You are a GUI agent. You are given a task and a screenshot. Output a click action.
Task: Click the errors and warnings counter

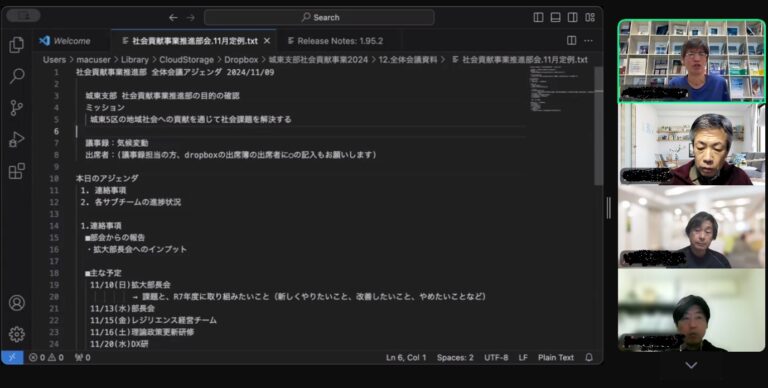[47, 358]
